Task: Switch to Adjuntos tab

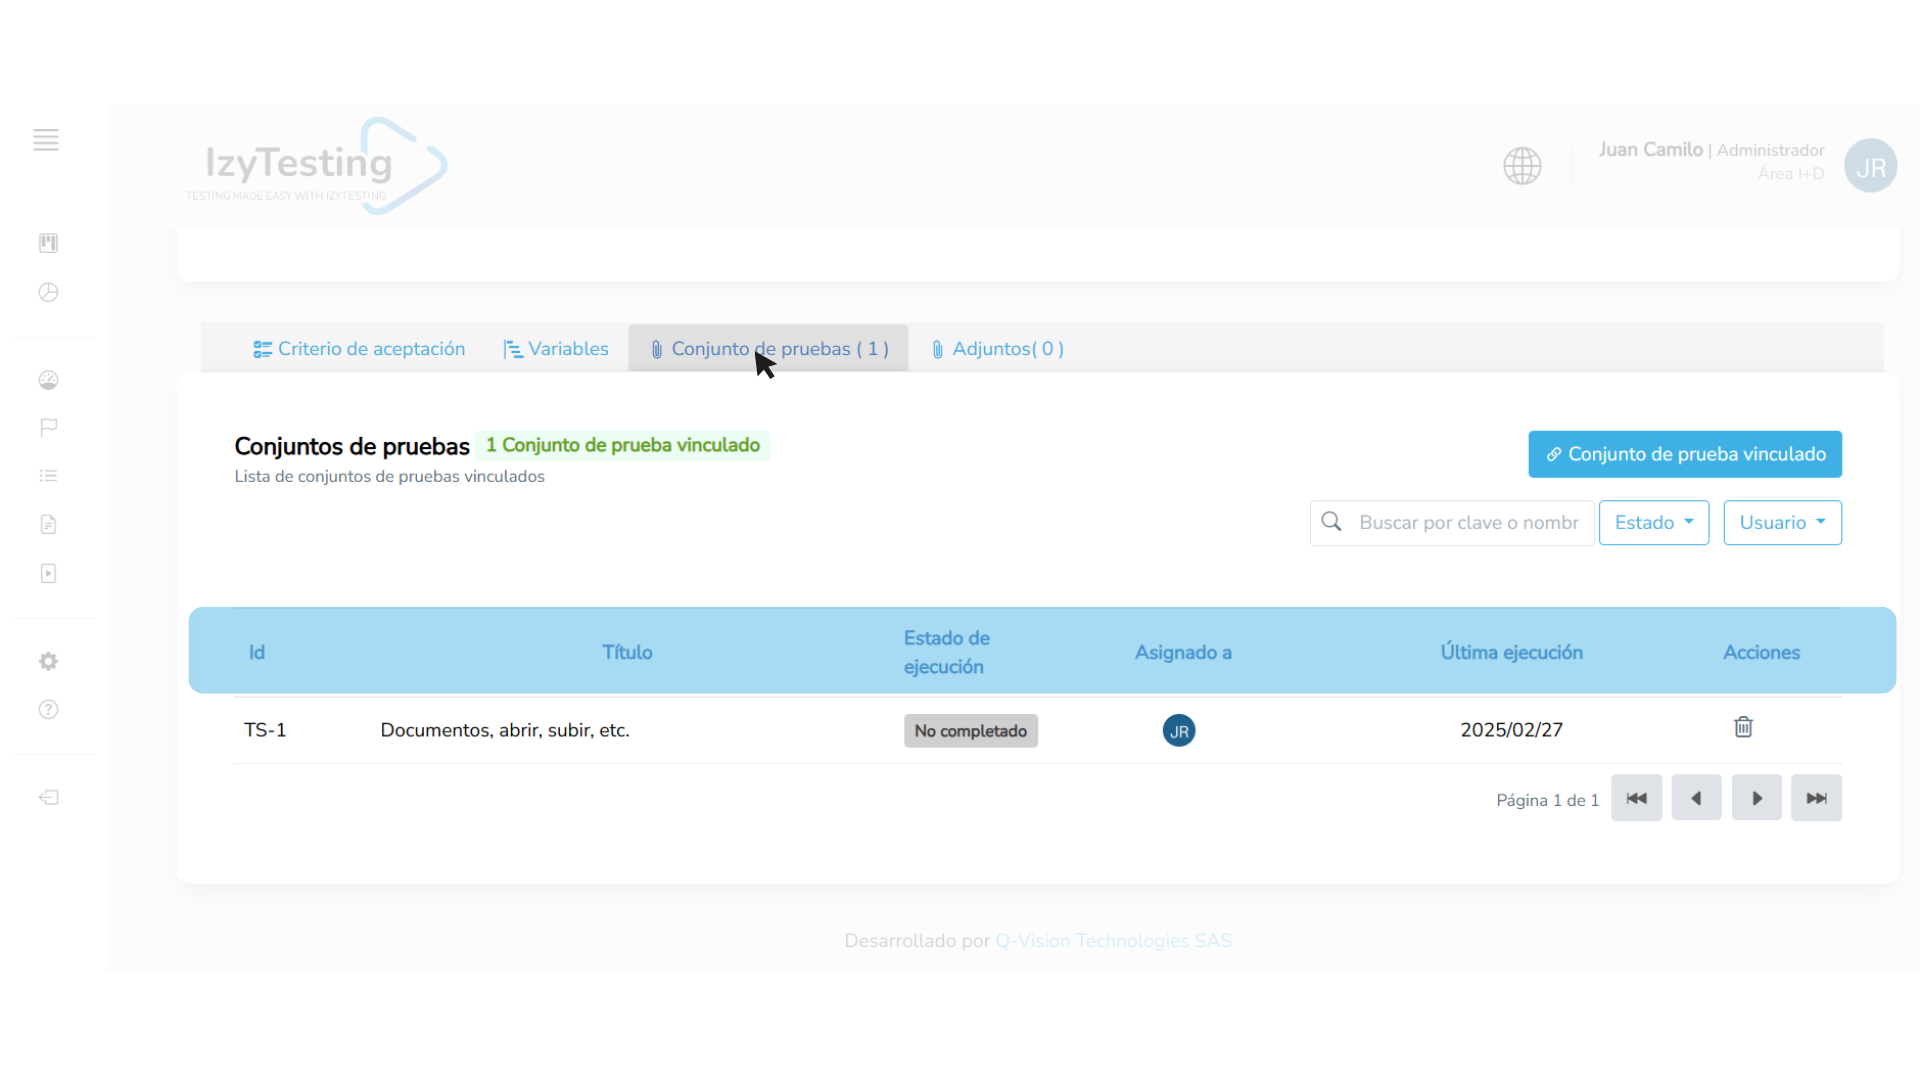Action: (x=998, y=349)
